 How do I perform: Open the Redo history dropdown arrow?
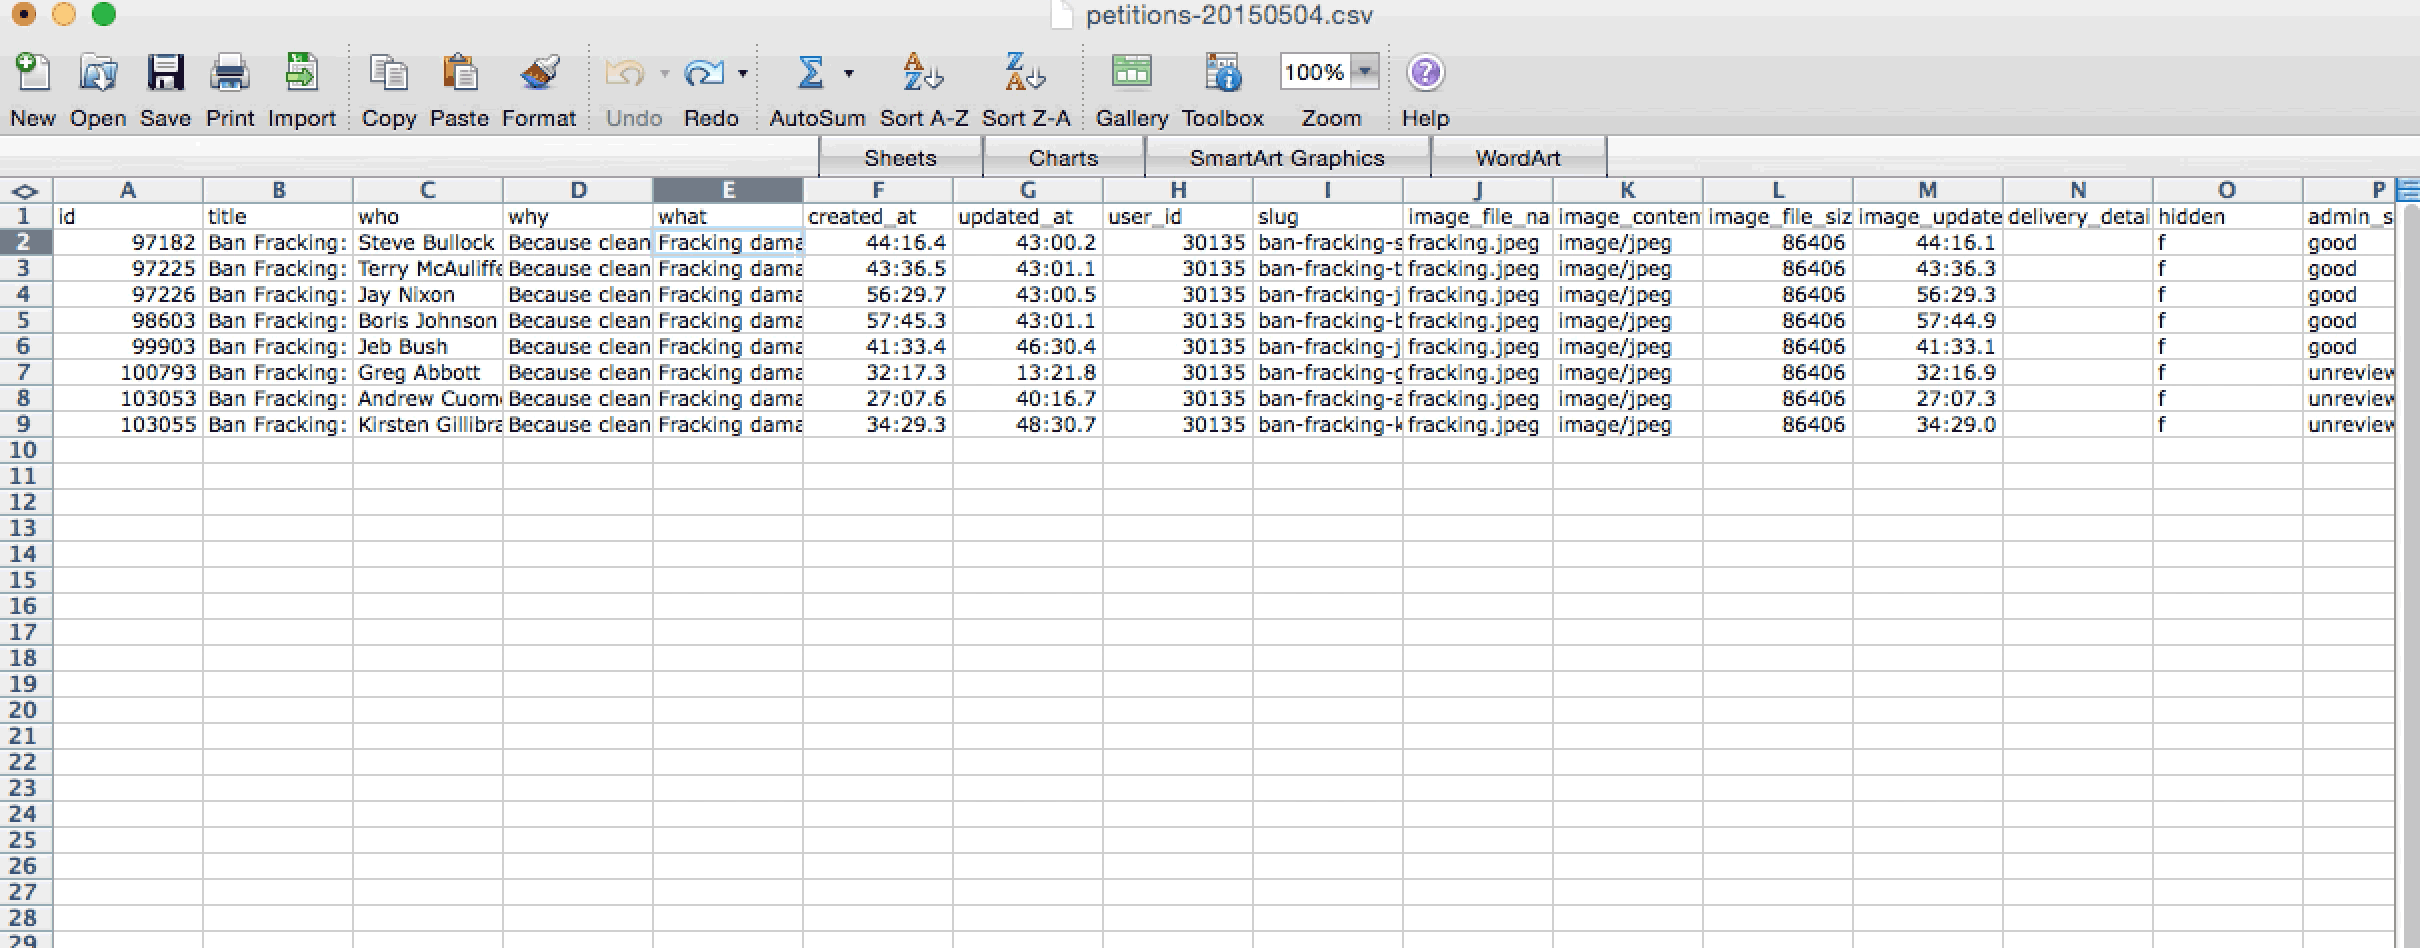click(743, 73)
